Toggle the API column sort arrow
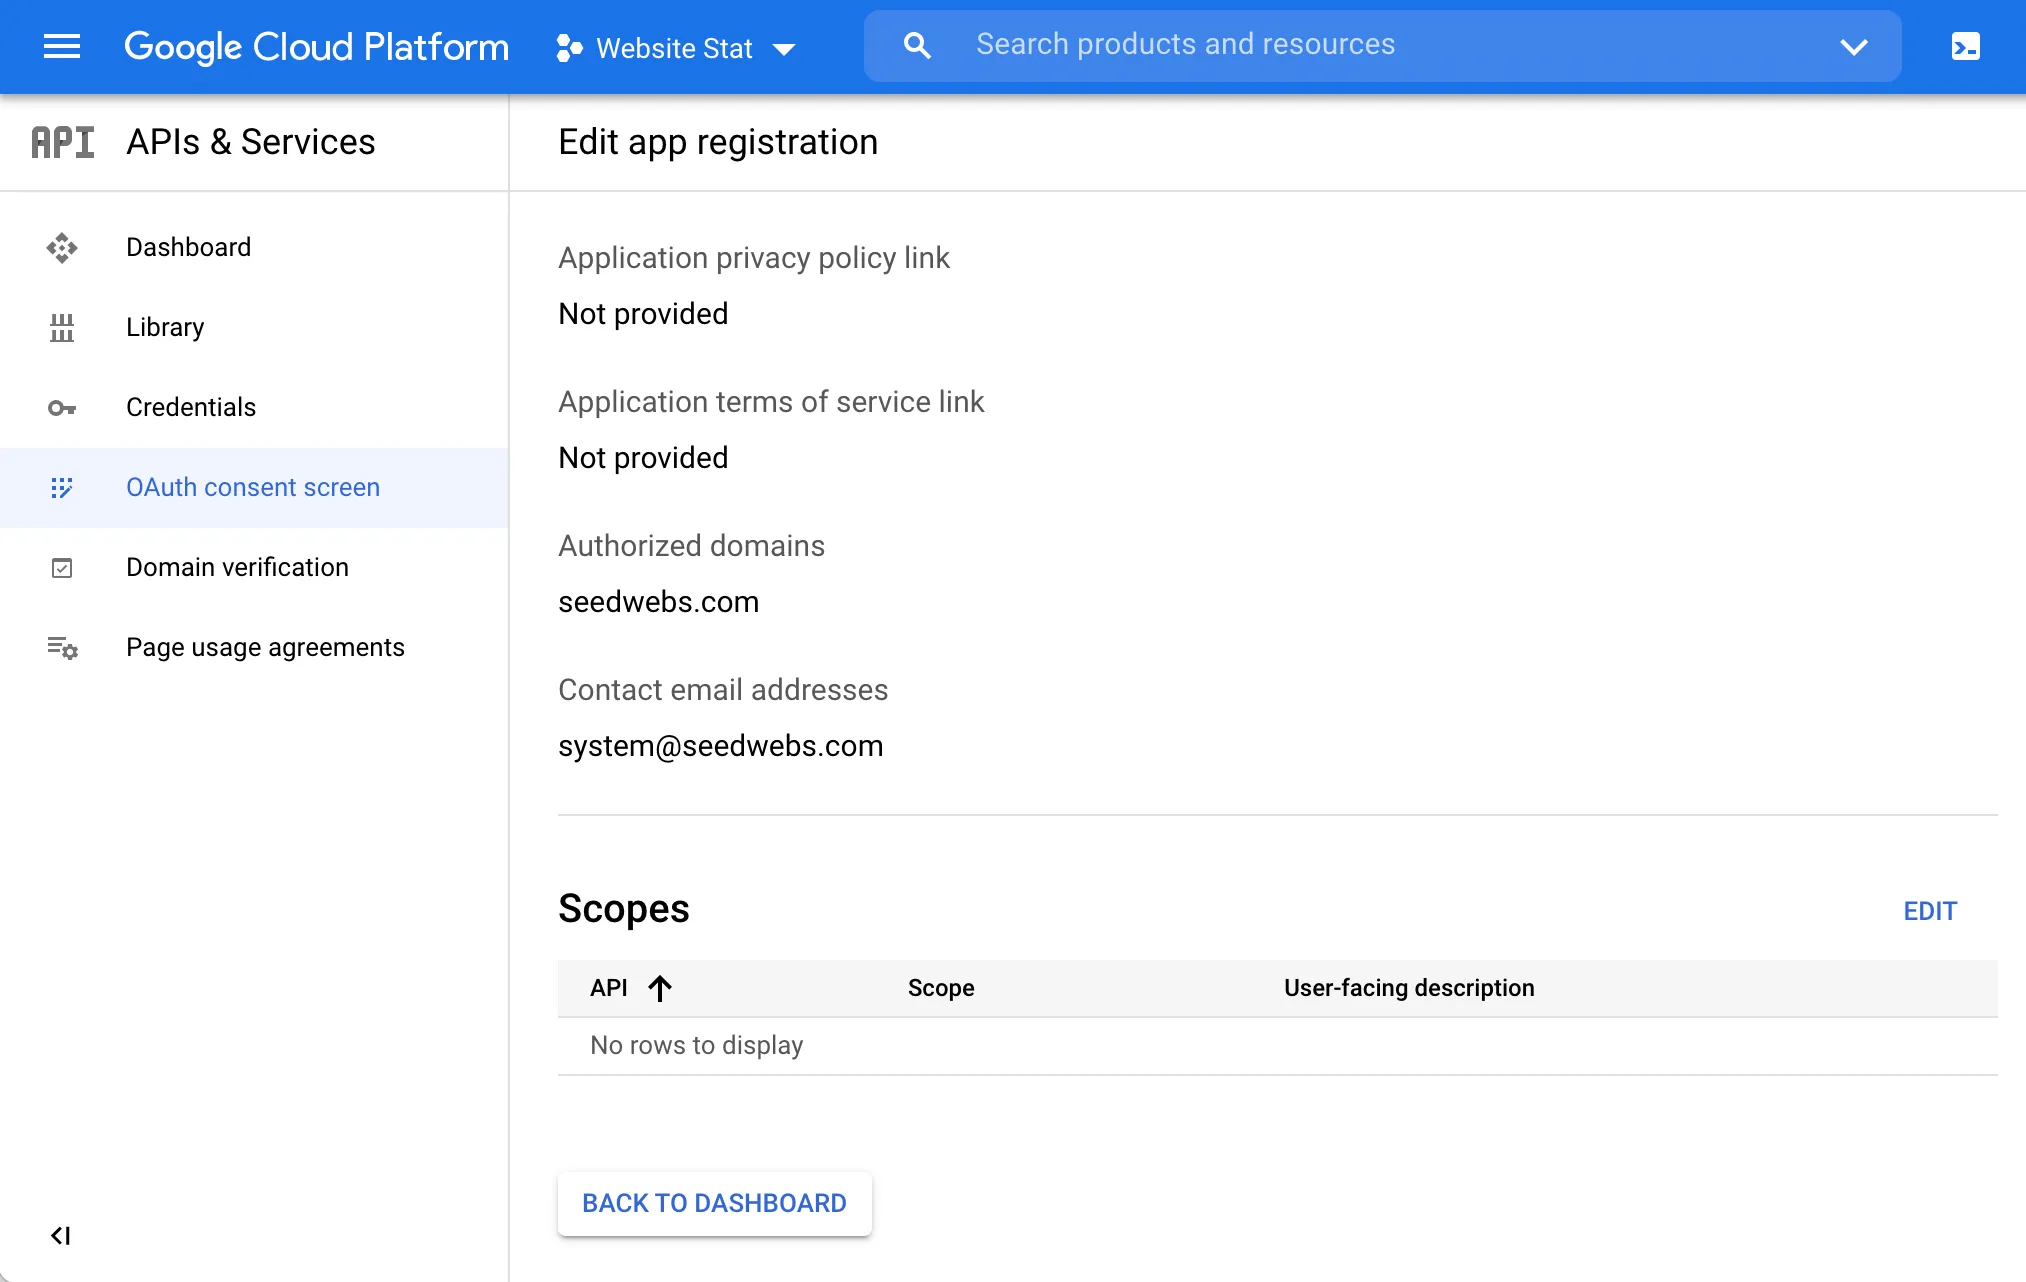Viewport: 2026px width, 1282px height. (660, 988)
